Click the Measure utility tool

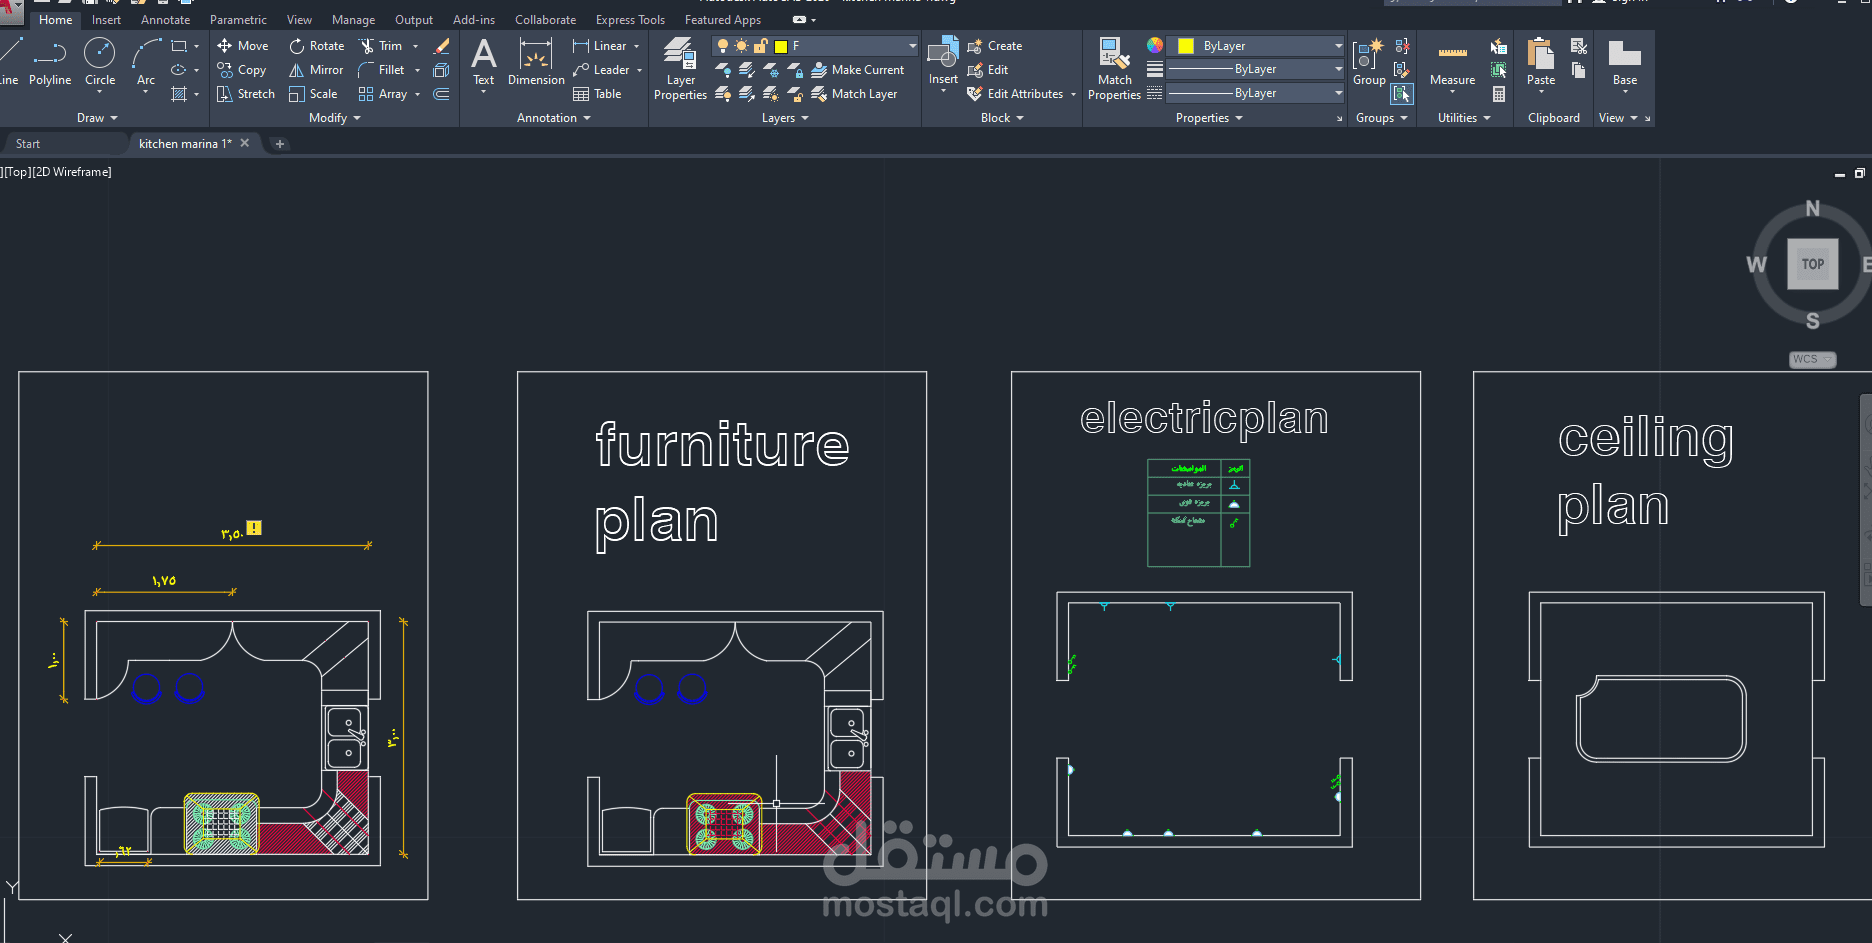(1452, 62)
